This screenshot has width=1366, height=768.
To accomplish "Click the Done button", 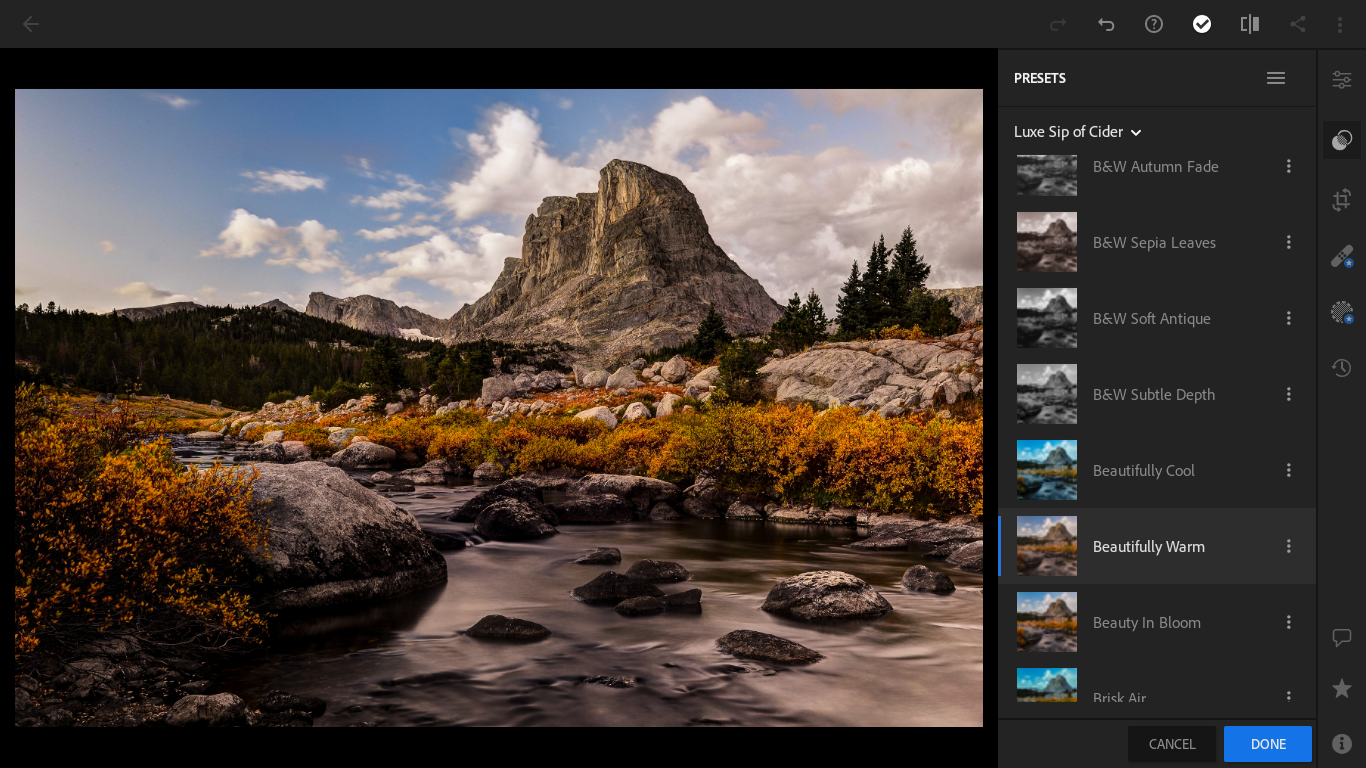I will (1268, 744).
